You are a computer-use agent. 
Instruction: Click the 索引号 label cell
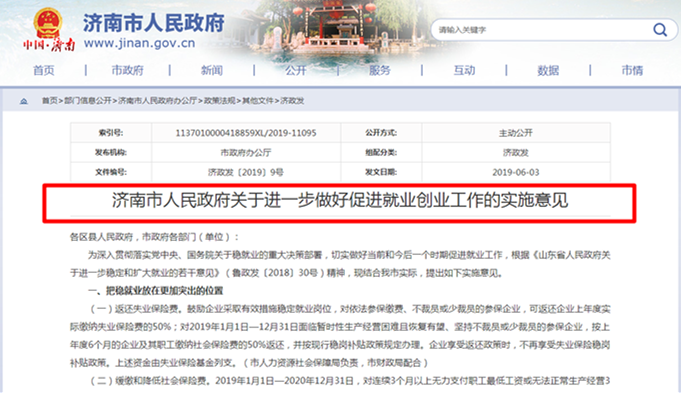[x=111, y=133]
